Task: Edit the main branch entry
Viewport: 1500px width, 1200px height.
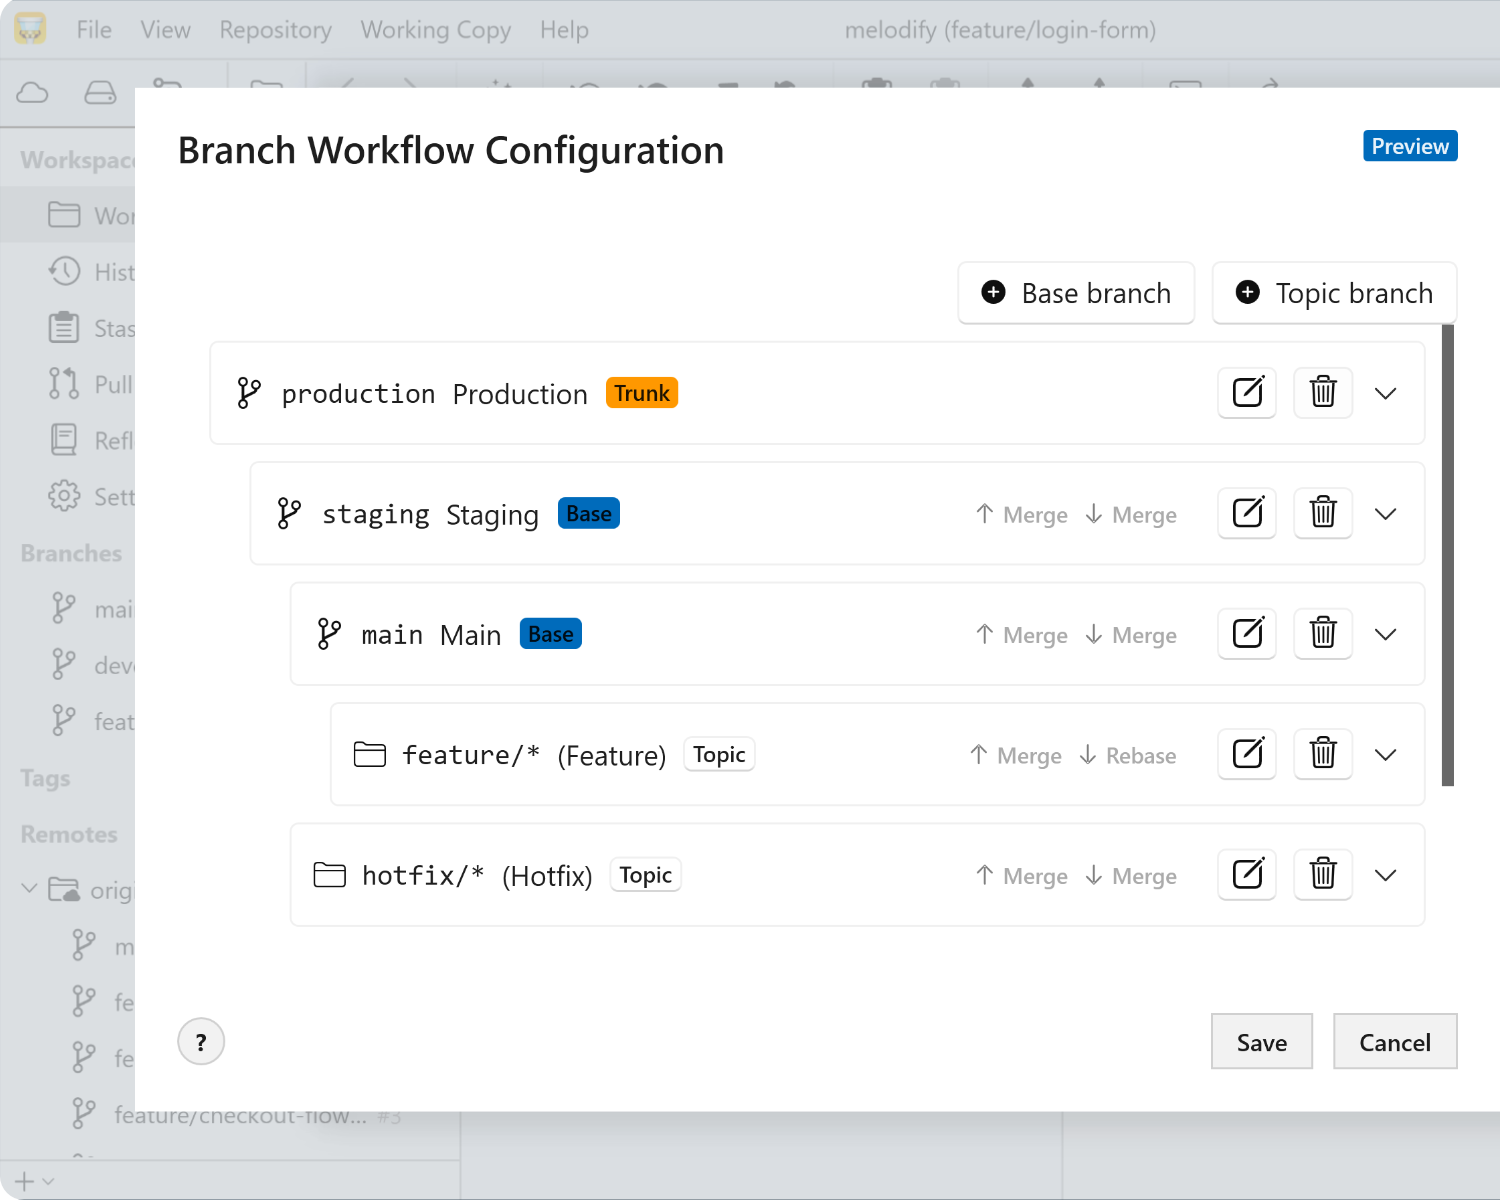Action: pyautogui.click(x=1247, y=633)
